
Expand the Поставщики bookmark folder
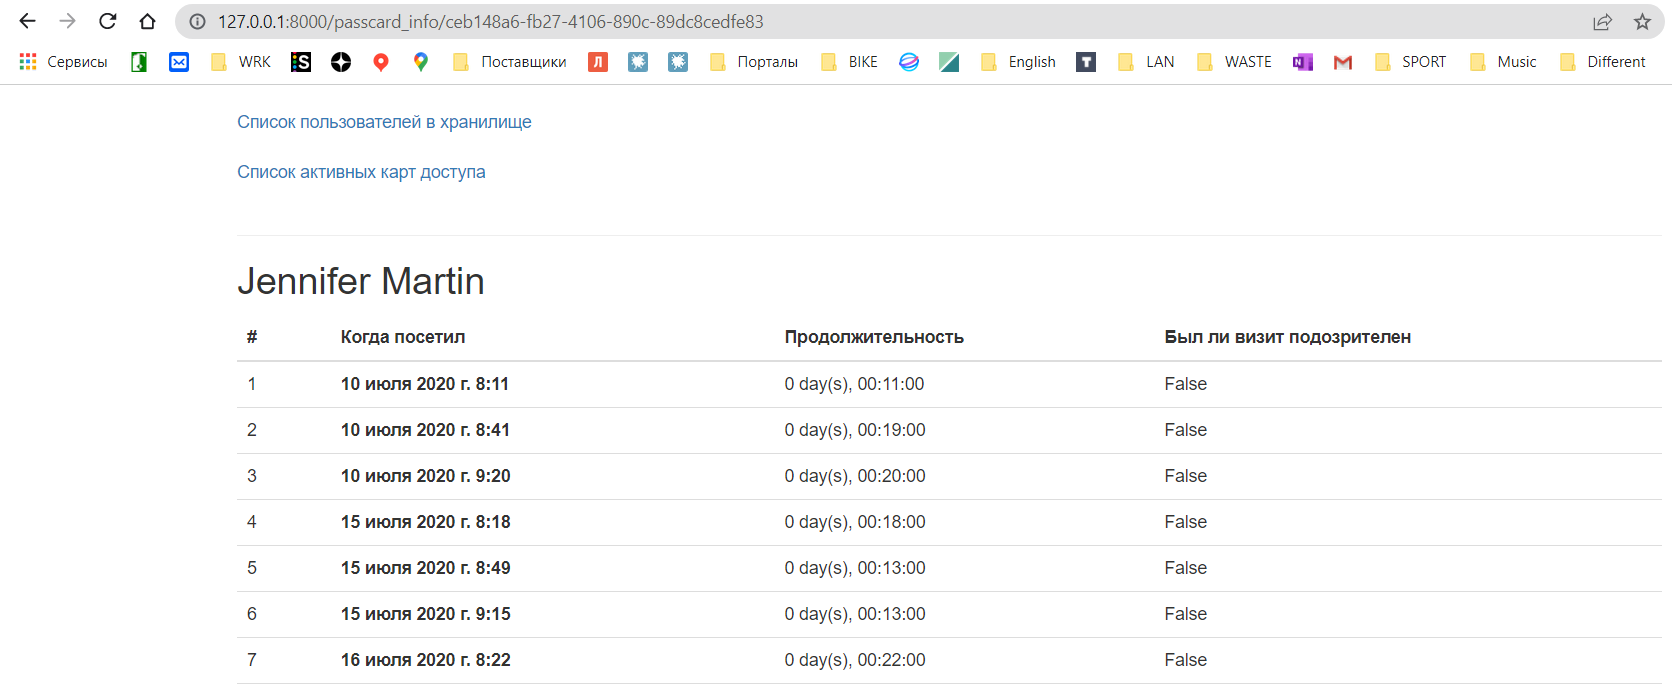tap(510, 62)
